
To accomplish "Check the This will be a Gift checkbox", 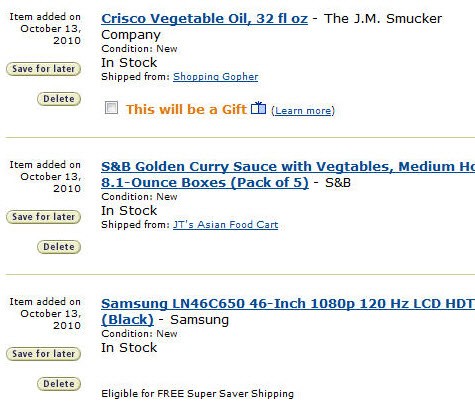I will click(x=111, y=108).
